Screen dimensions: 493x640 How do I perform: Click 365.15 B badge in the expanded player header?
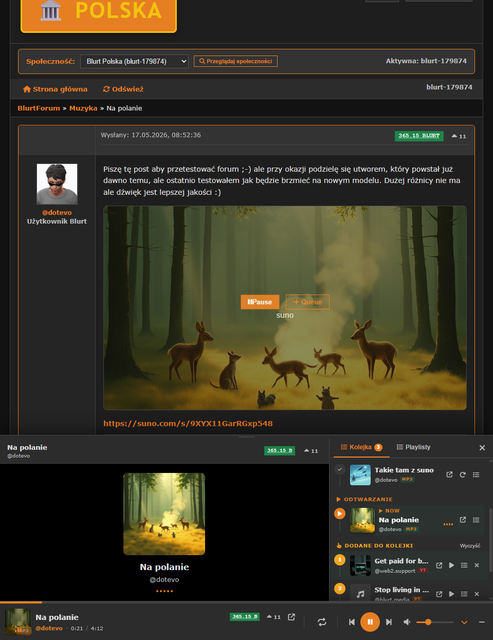(x=280, y=451)
